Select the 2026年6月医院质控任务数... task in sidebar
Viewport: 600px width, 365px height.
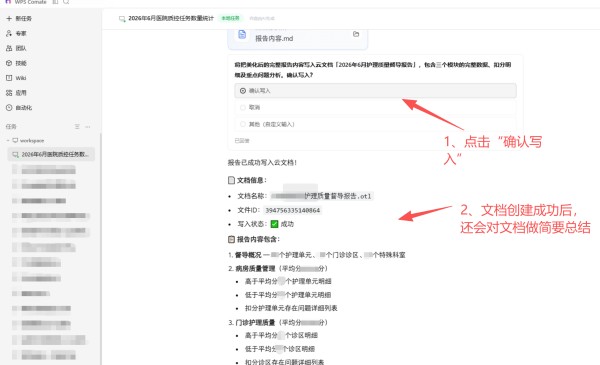click(51, 155)
